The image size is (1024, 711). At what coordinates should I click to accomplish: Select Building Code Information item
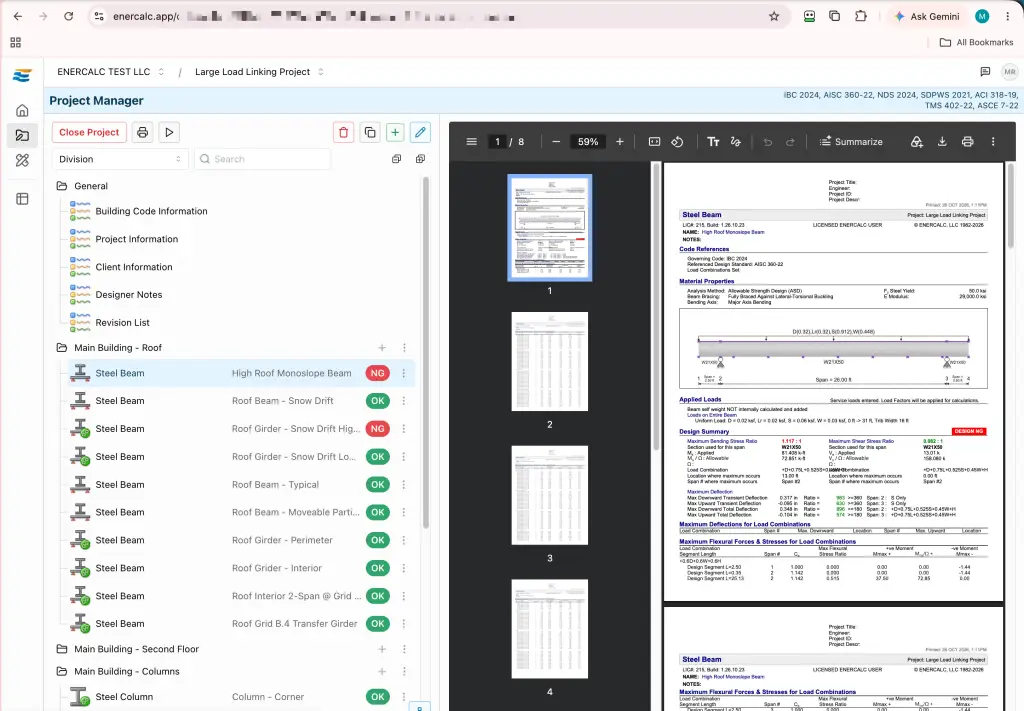(x=152, y=212)
